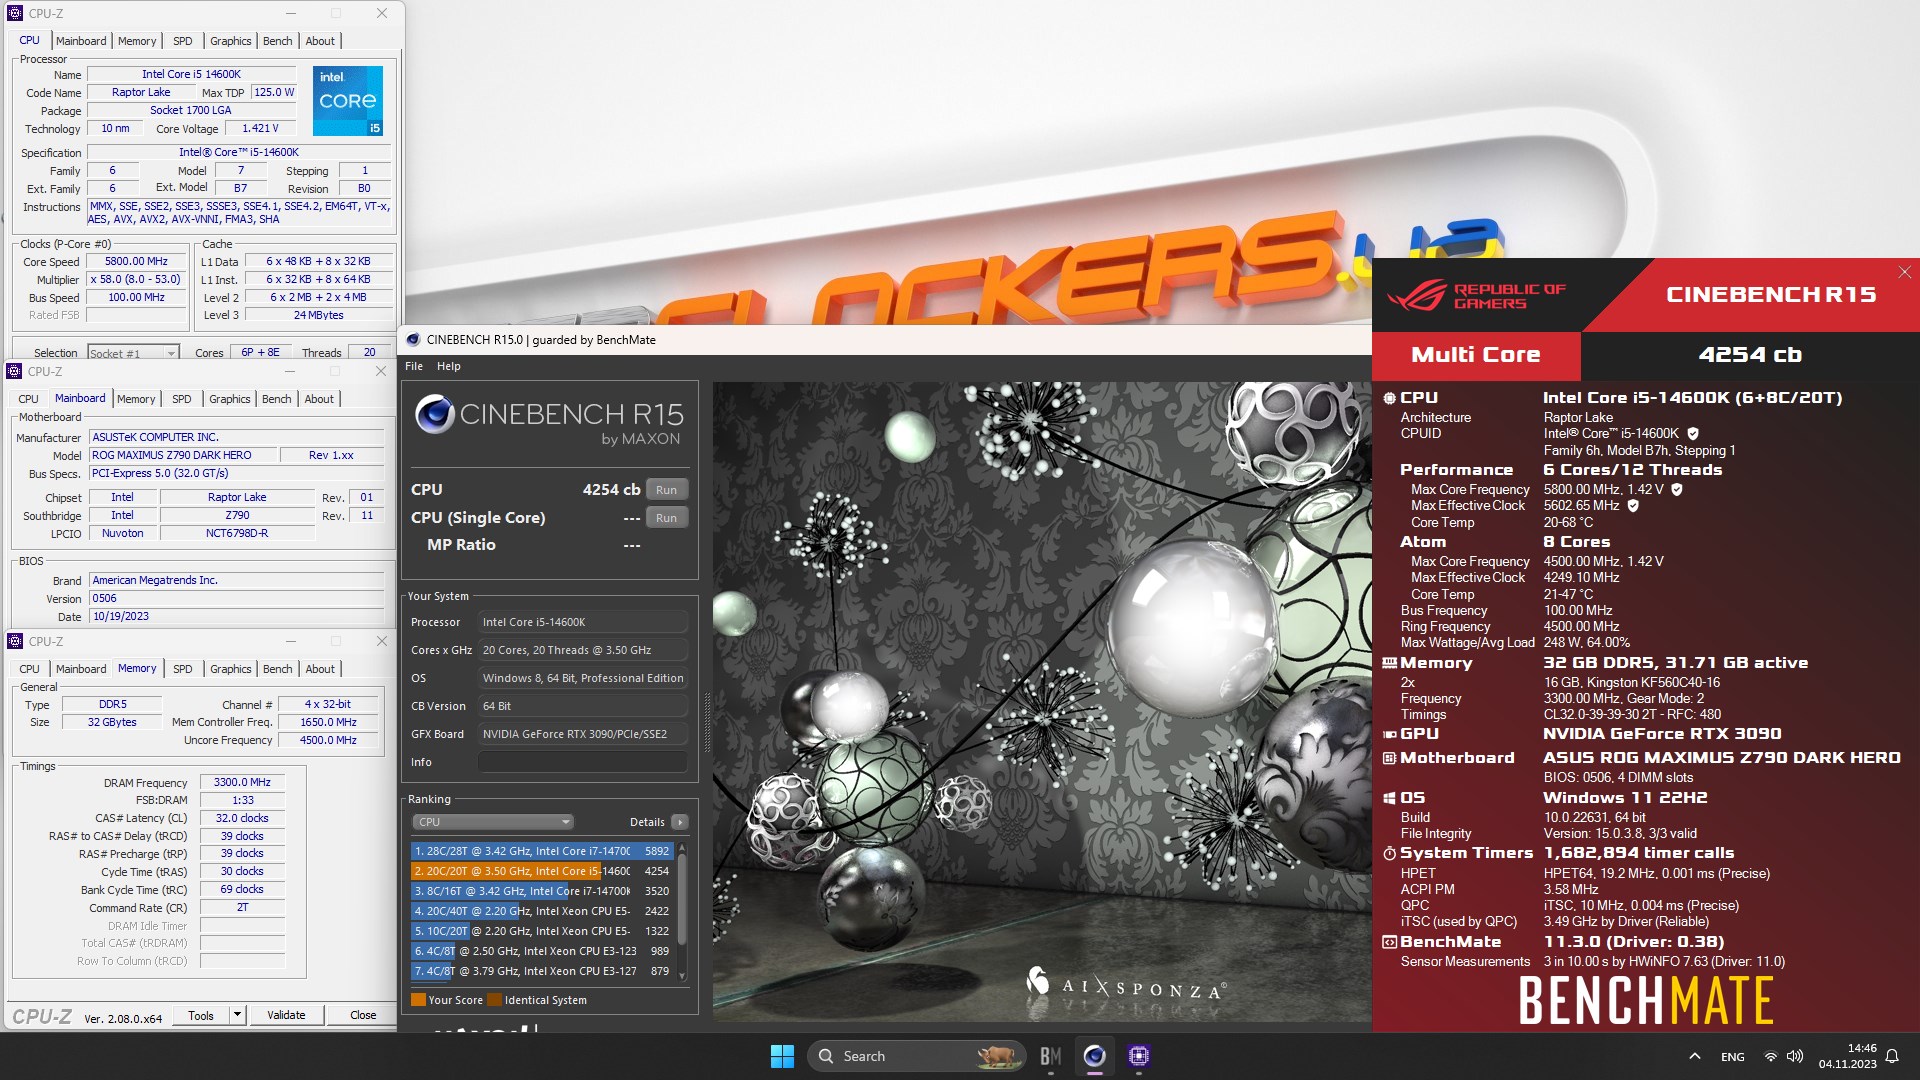1920x1080 pixels.
Task: Select ranking entry 6 with score 989
Action: pos(541,951)
